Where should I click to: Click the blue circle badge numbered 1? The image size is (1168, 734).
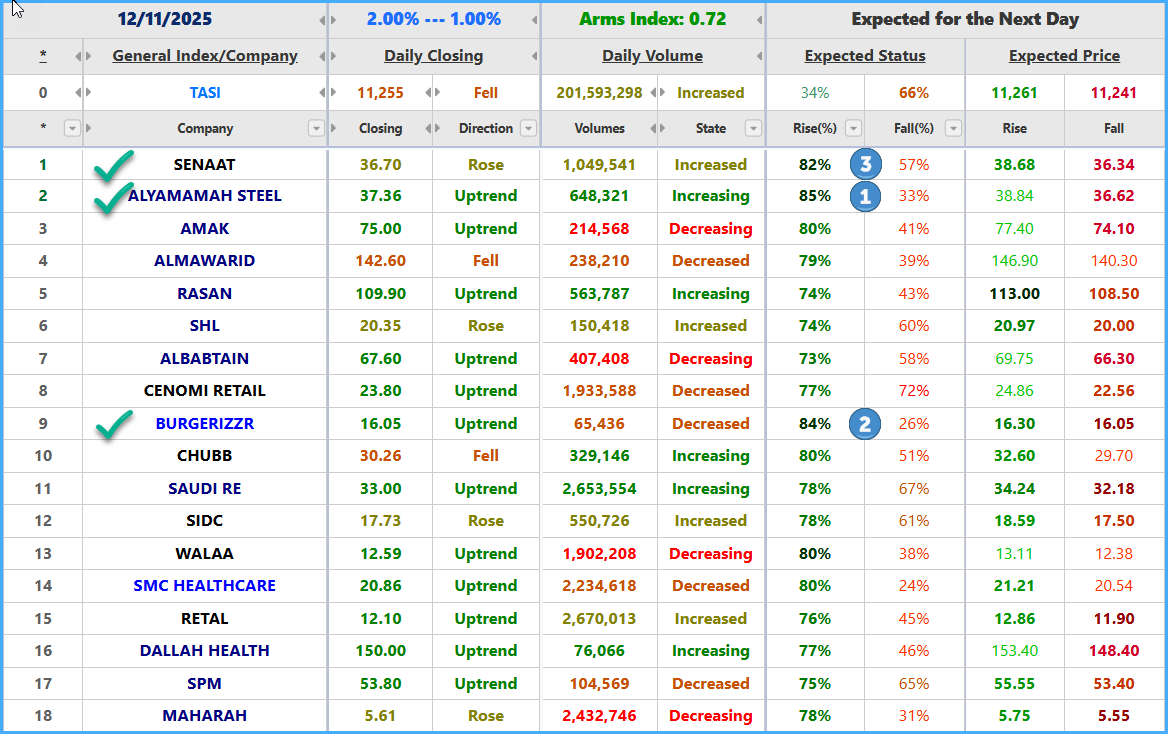coord(865,196)
